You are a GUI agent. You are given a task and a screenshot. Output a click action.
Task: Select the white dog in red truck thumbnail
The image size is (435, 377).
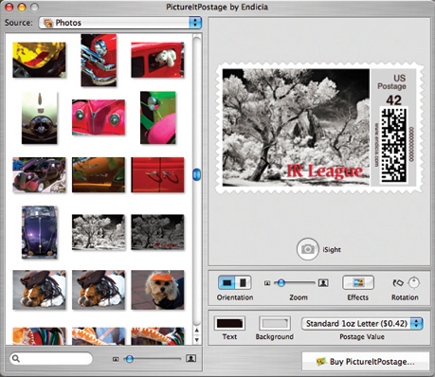coord(158,60)
